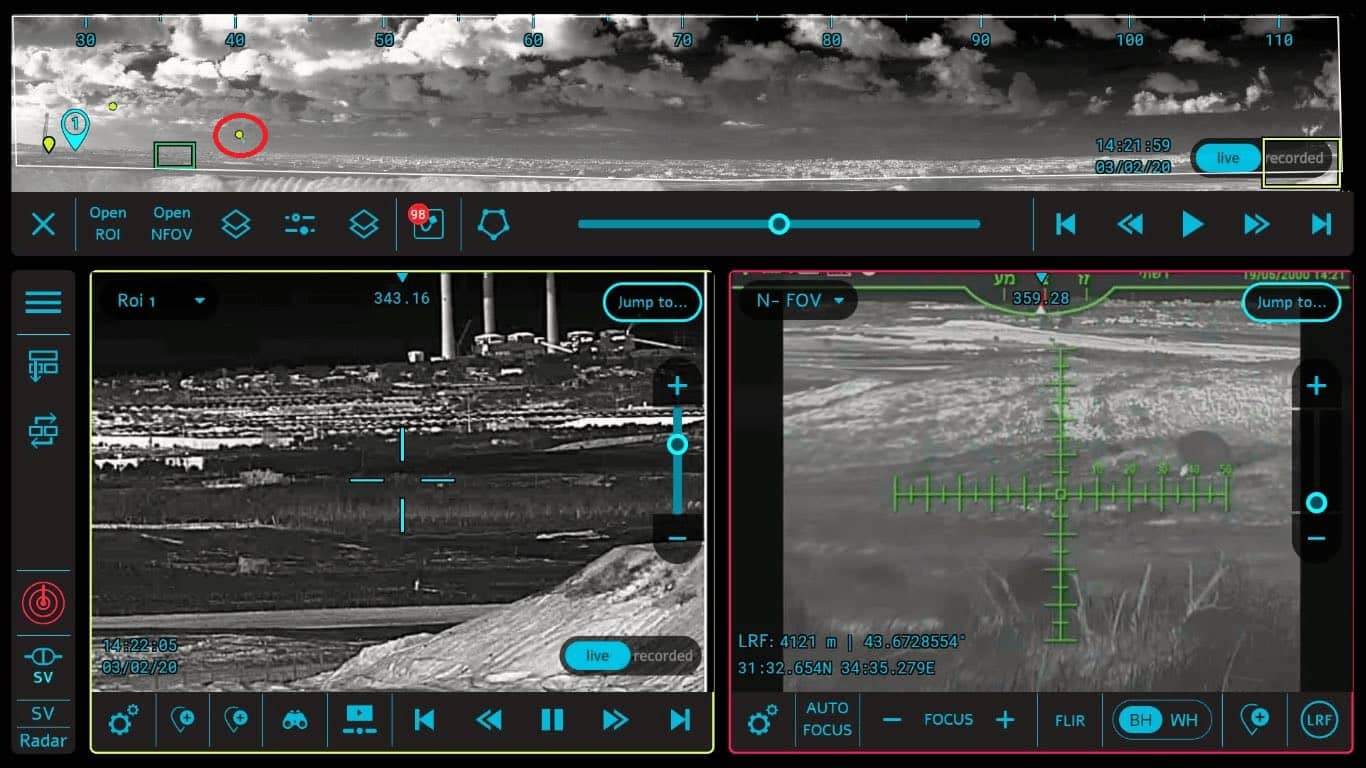Open the N-FOV field-of-view dropdown

(799, 299)
